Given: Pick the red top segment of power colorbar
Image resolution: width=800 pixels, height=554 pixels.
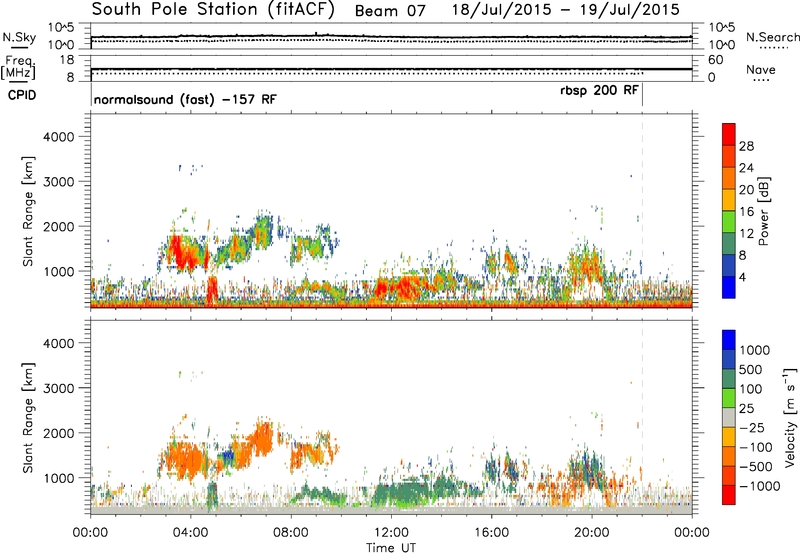Looking at the screenshot, I should pyautogui.click(x=729, y=135).
